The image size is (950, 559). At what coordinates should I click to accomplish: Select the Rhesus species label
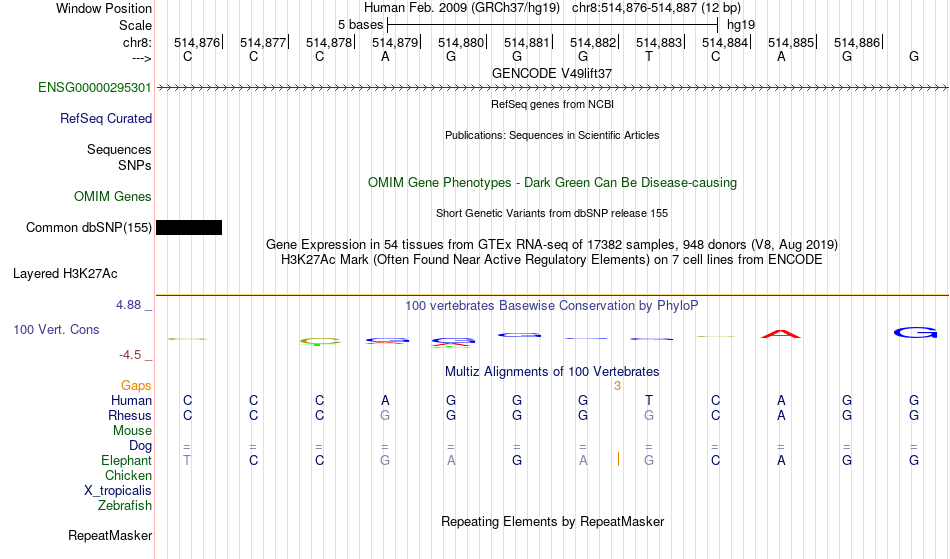[x=130, y=415]
